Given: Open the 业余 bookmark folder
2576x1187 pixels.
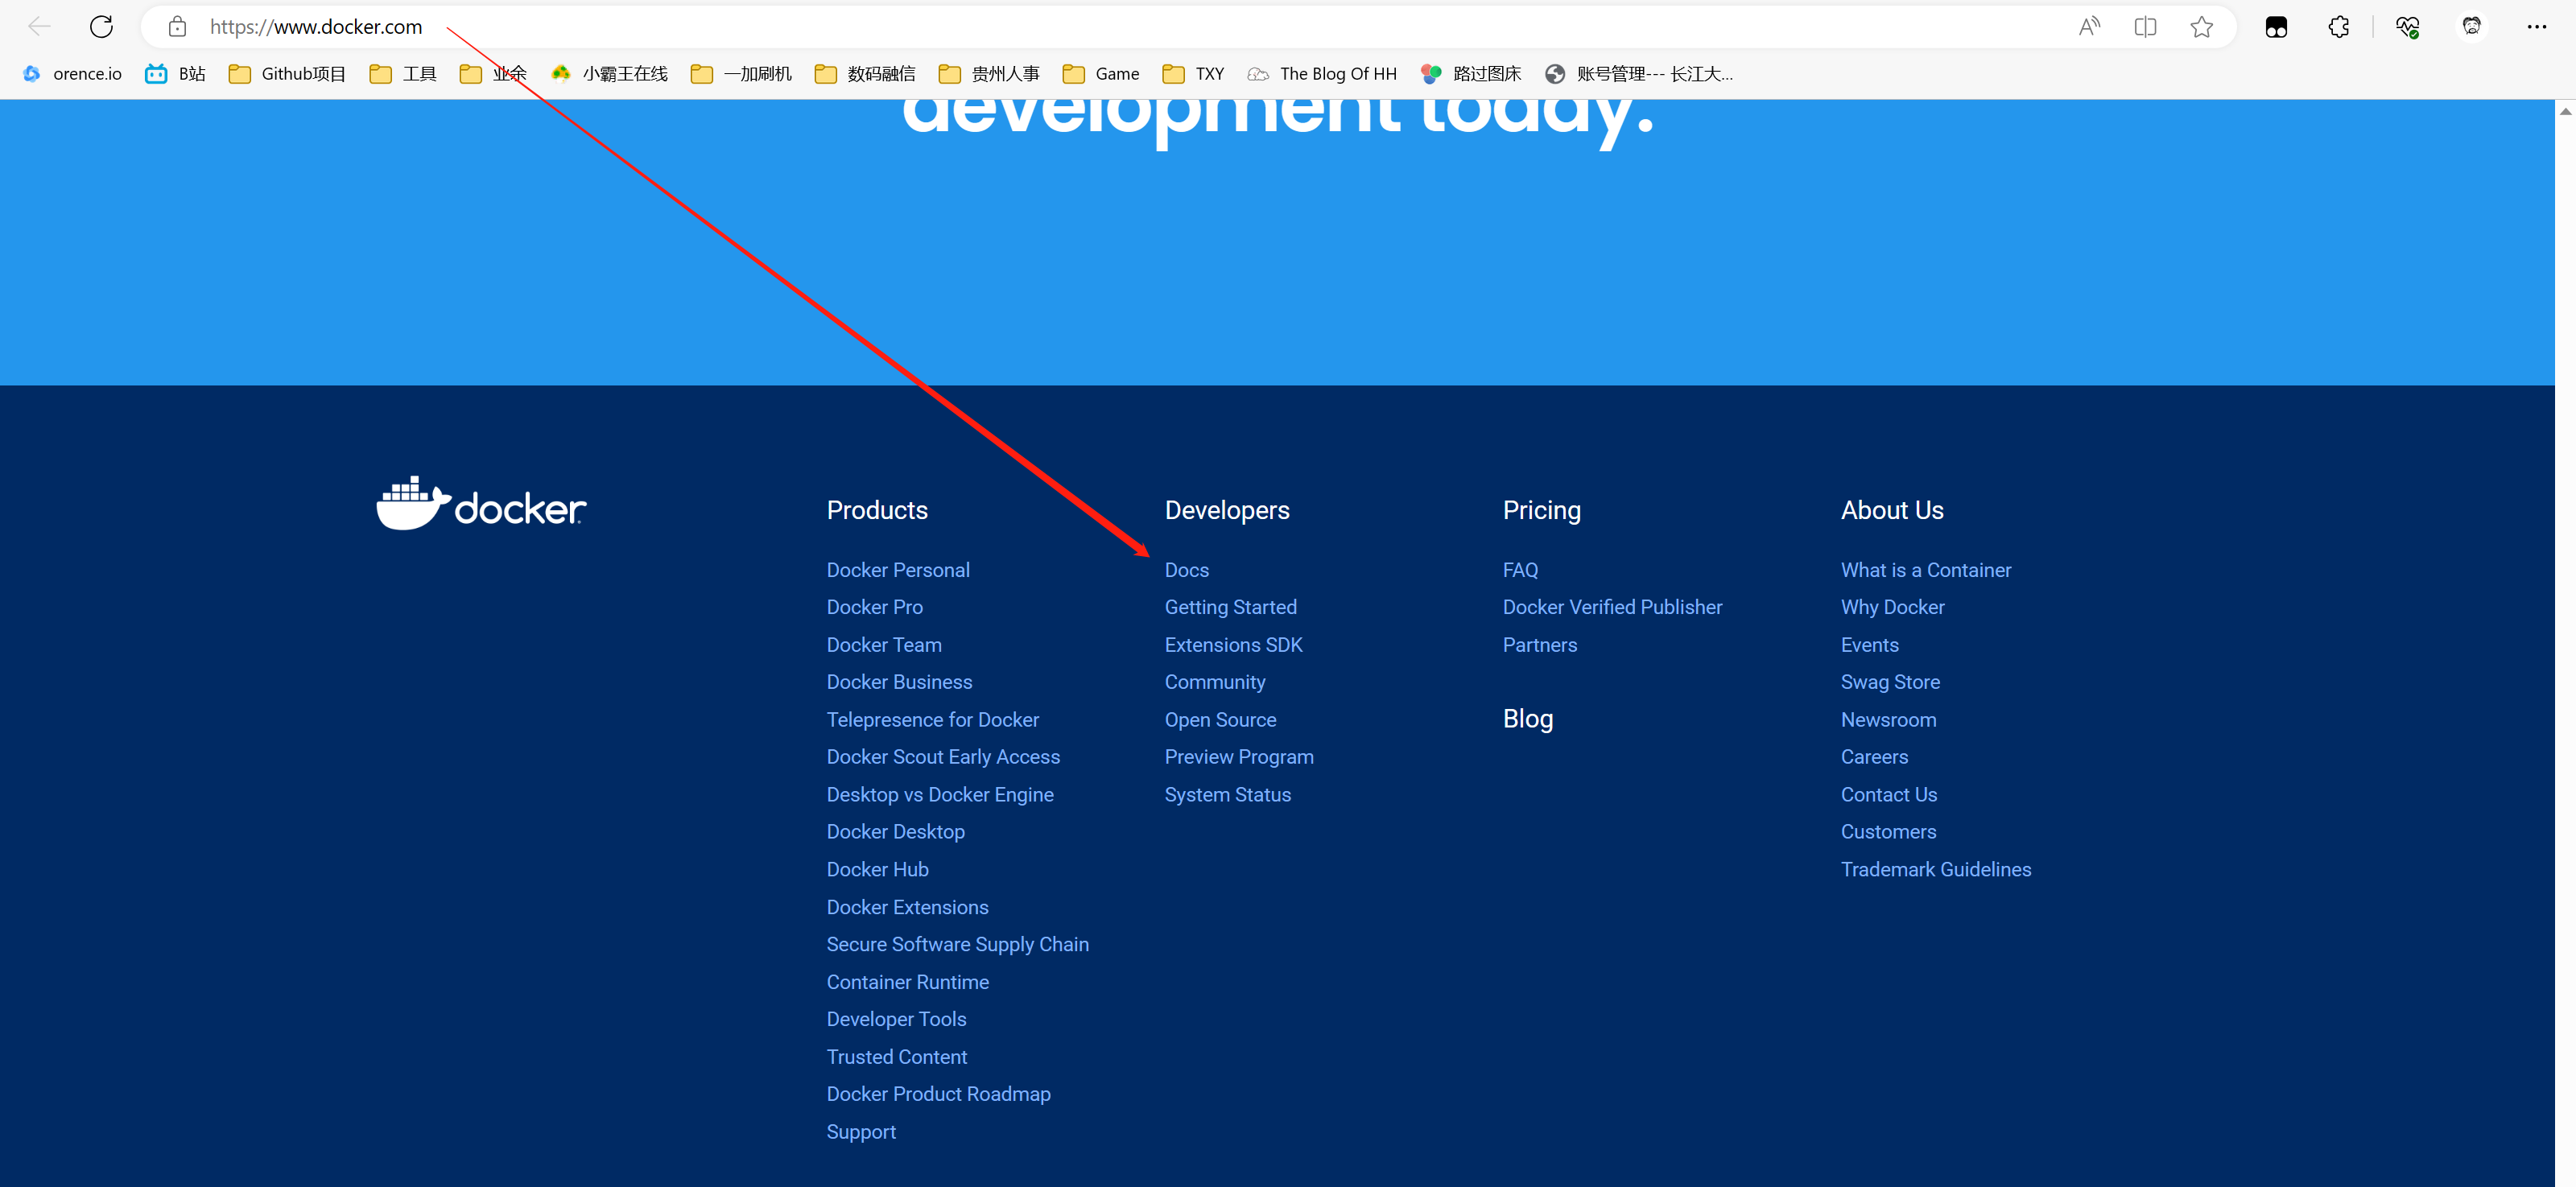Looking at the screenshot, I should click(x=493, y=74).
